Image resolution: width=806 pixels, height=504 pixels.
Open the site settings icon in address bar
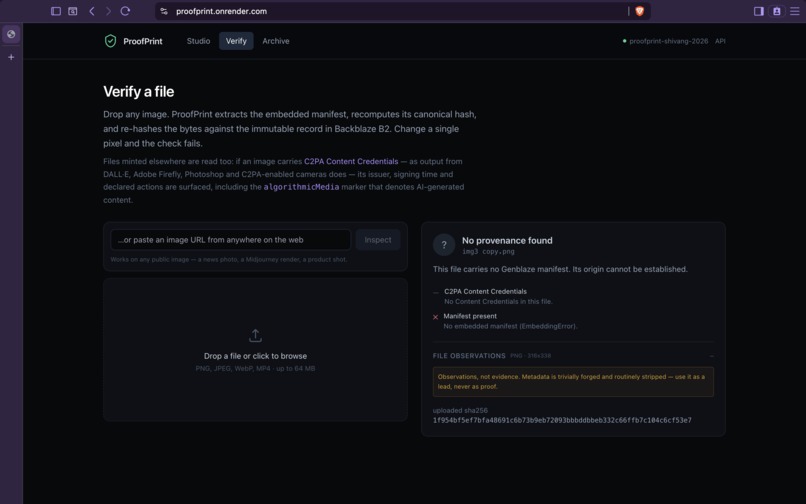[x=164, y=11]
